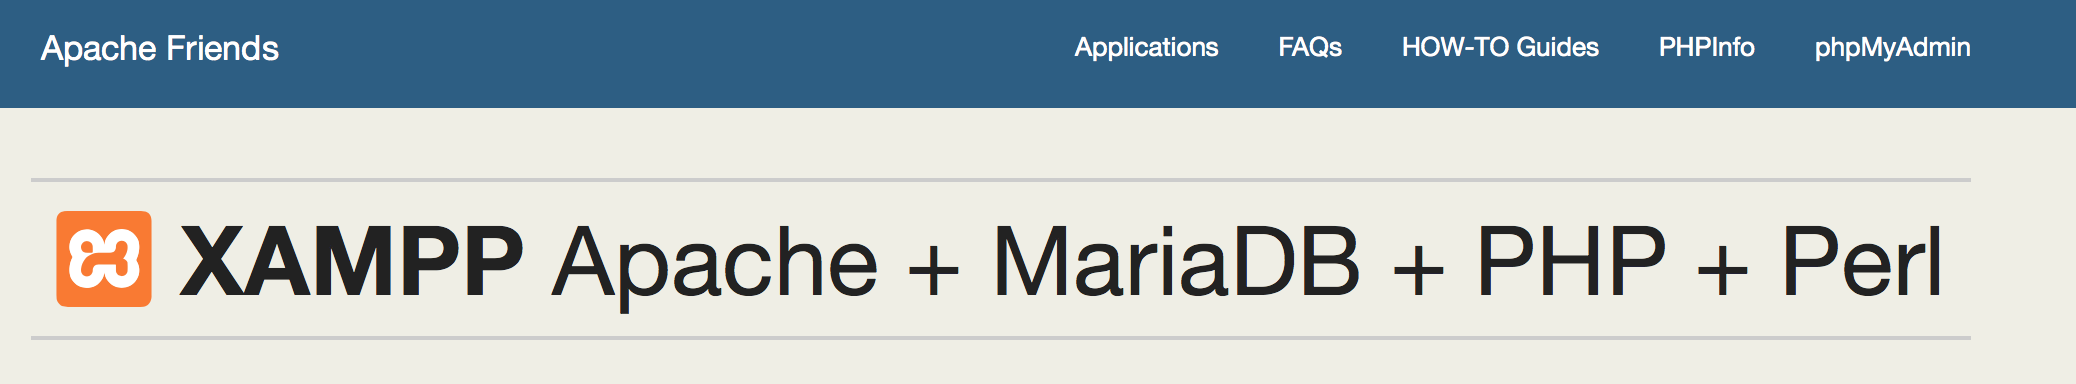Image resolution: width=2076 pixels, height=384 pixels.
Task: Click the horizontal rule below the XAMPP heading
Action: (x=1001, y=338)
